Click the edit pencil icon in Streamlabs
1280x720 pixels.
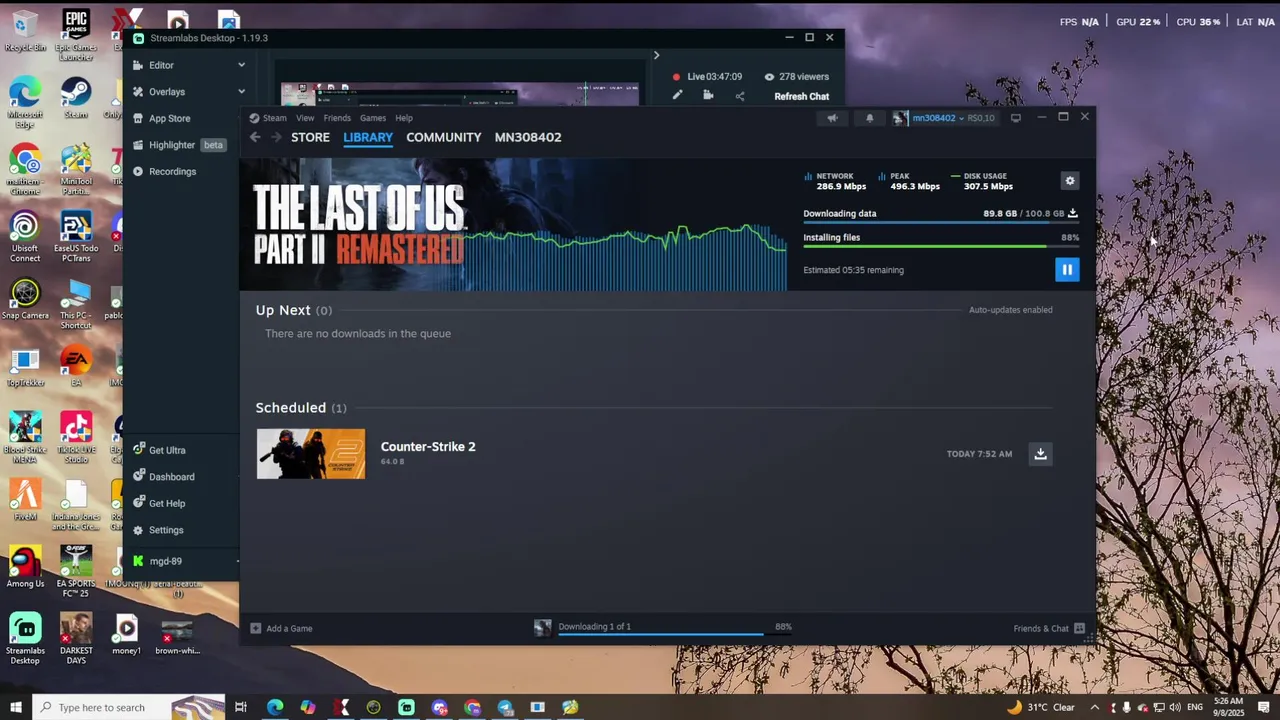tap(677, 96)
